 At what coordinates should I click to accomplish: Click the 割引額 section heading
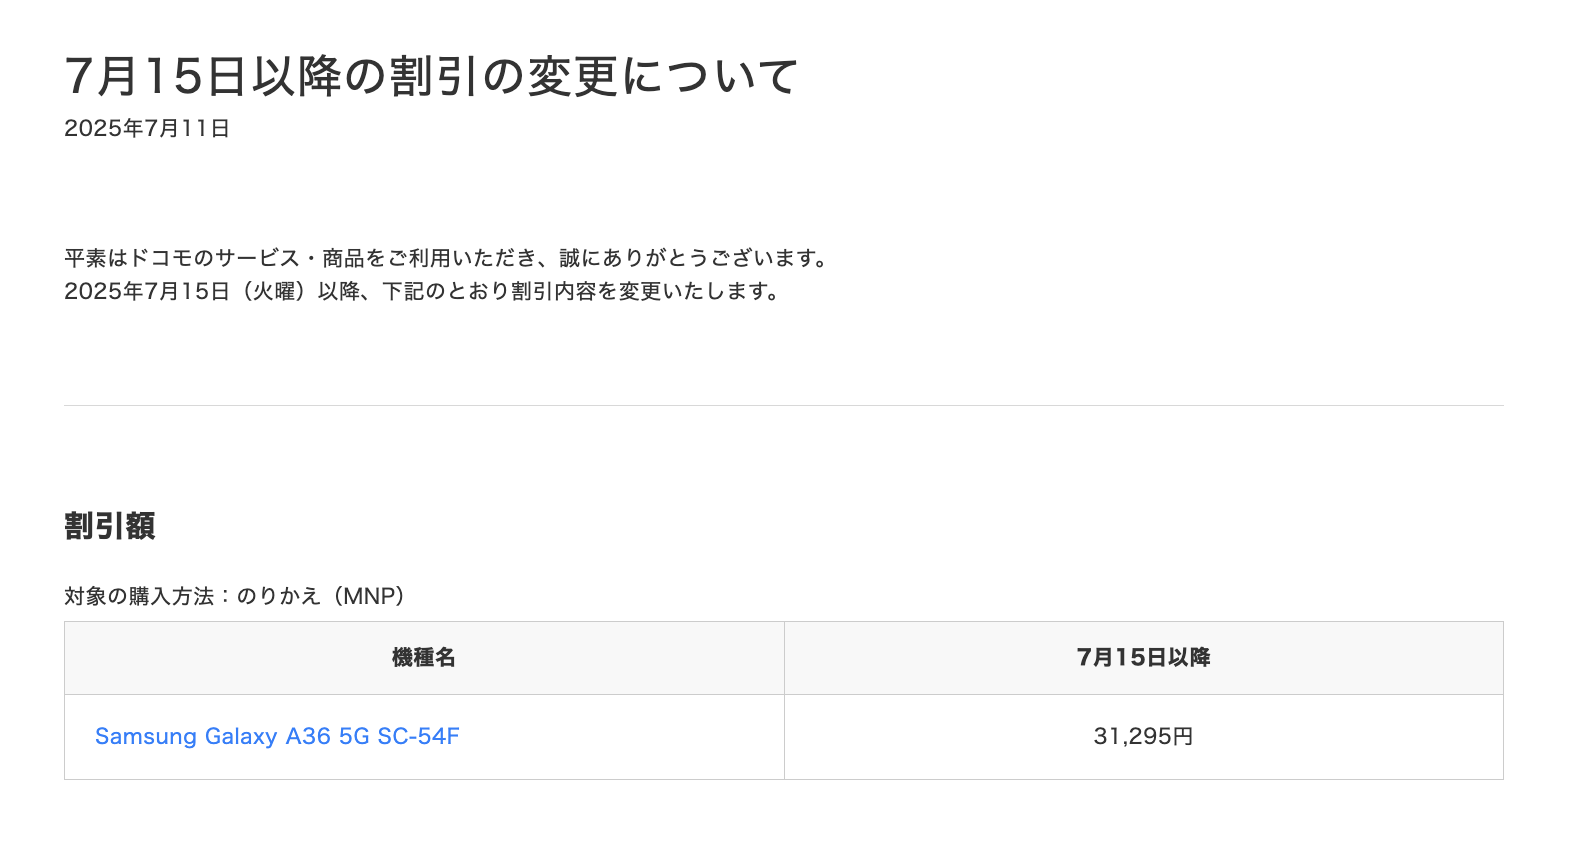pos(110,526)
